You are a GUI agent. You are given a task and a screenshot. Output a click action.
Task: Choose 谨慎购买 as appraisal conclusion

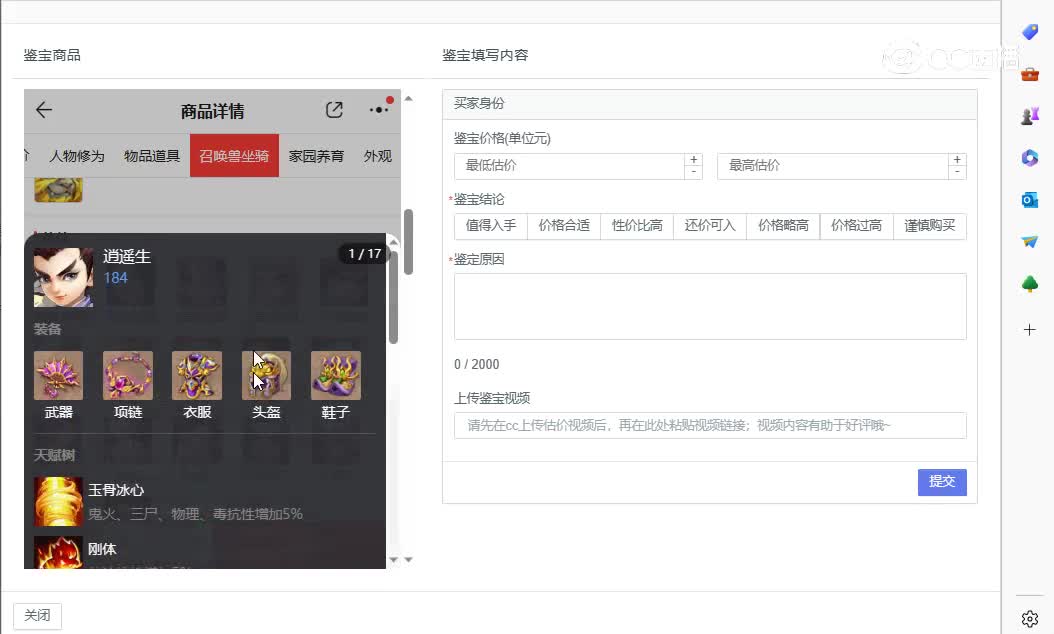pos(930,226)
